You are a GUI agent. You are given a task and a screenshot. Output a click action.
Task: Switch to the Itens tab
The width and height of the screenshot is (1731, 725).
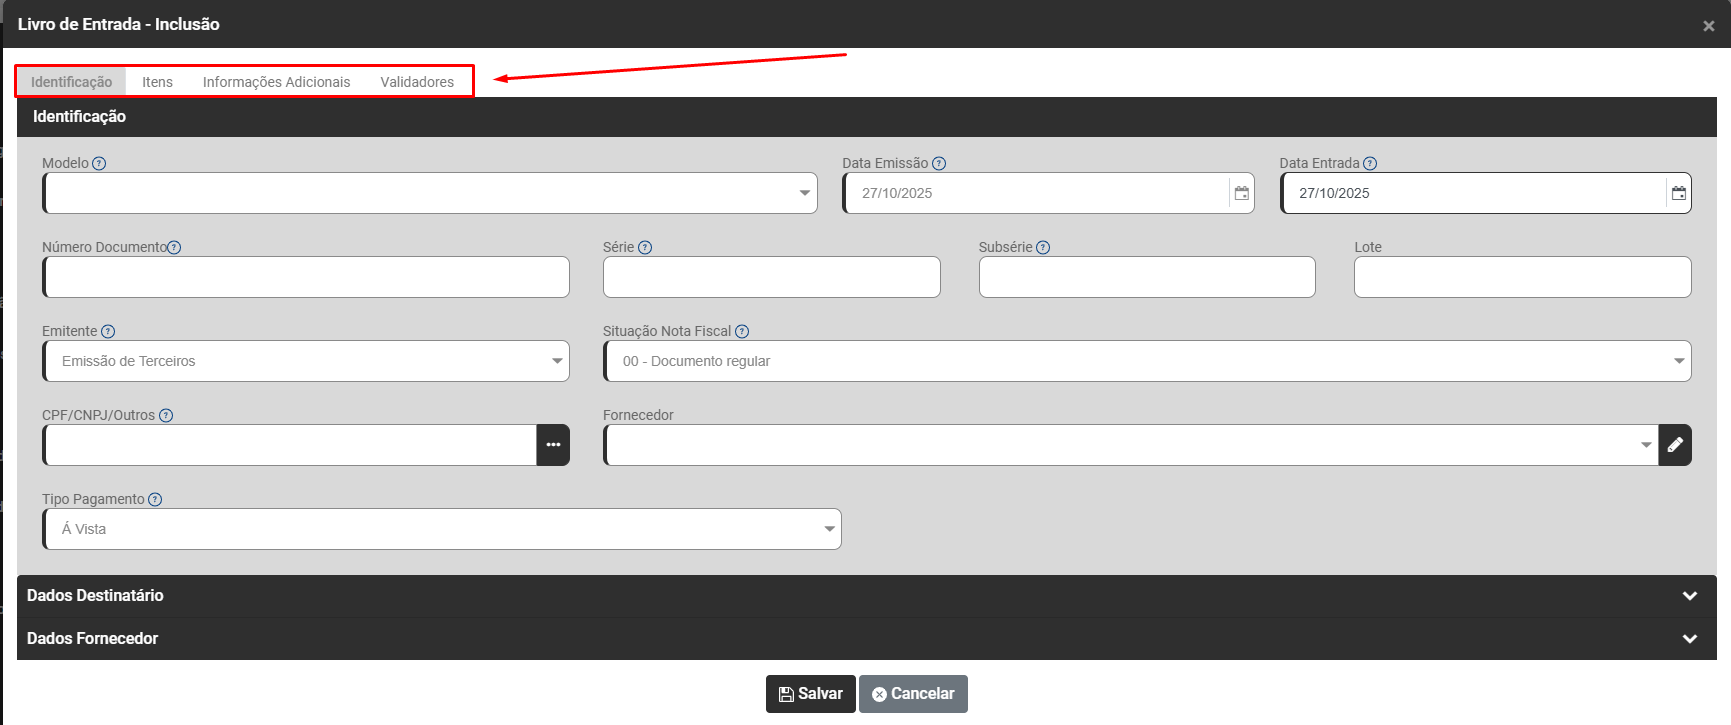pyautogui.click(x=157, y=82)
